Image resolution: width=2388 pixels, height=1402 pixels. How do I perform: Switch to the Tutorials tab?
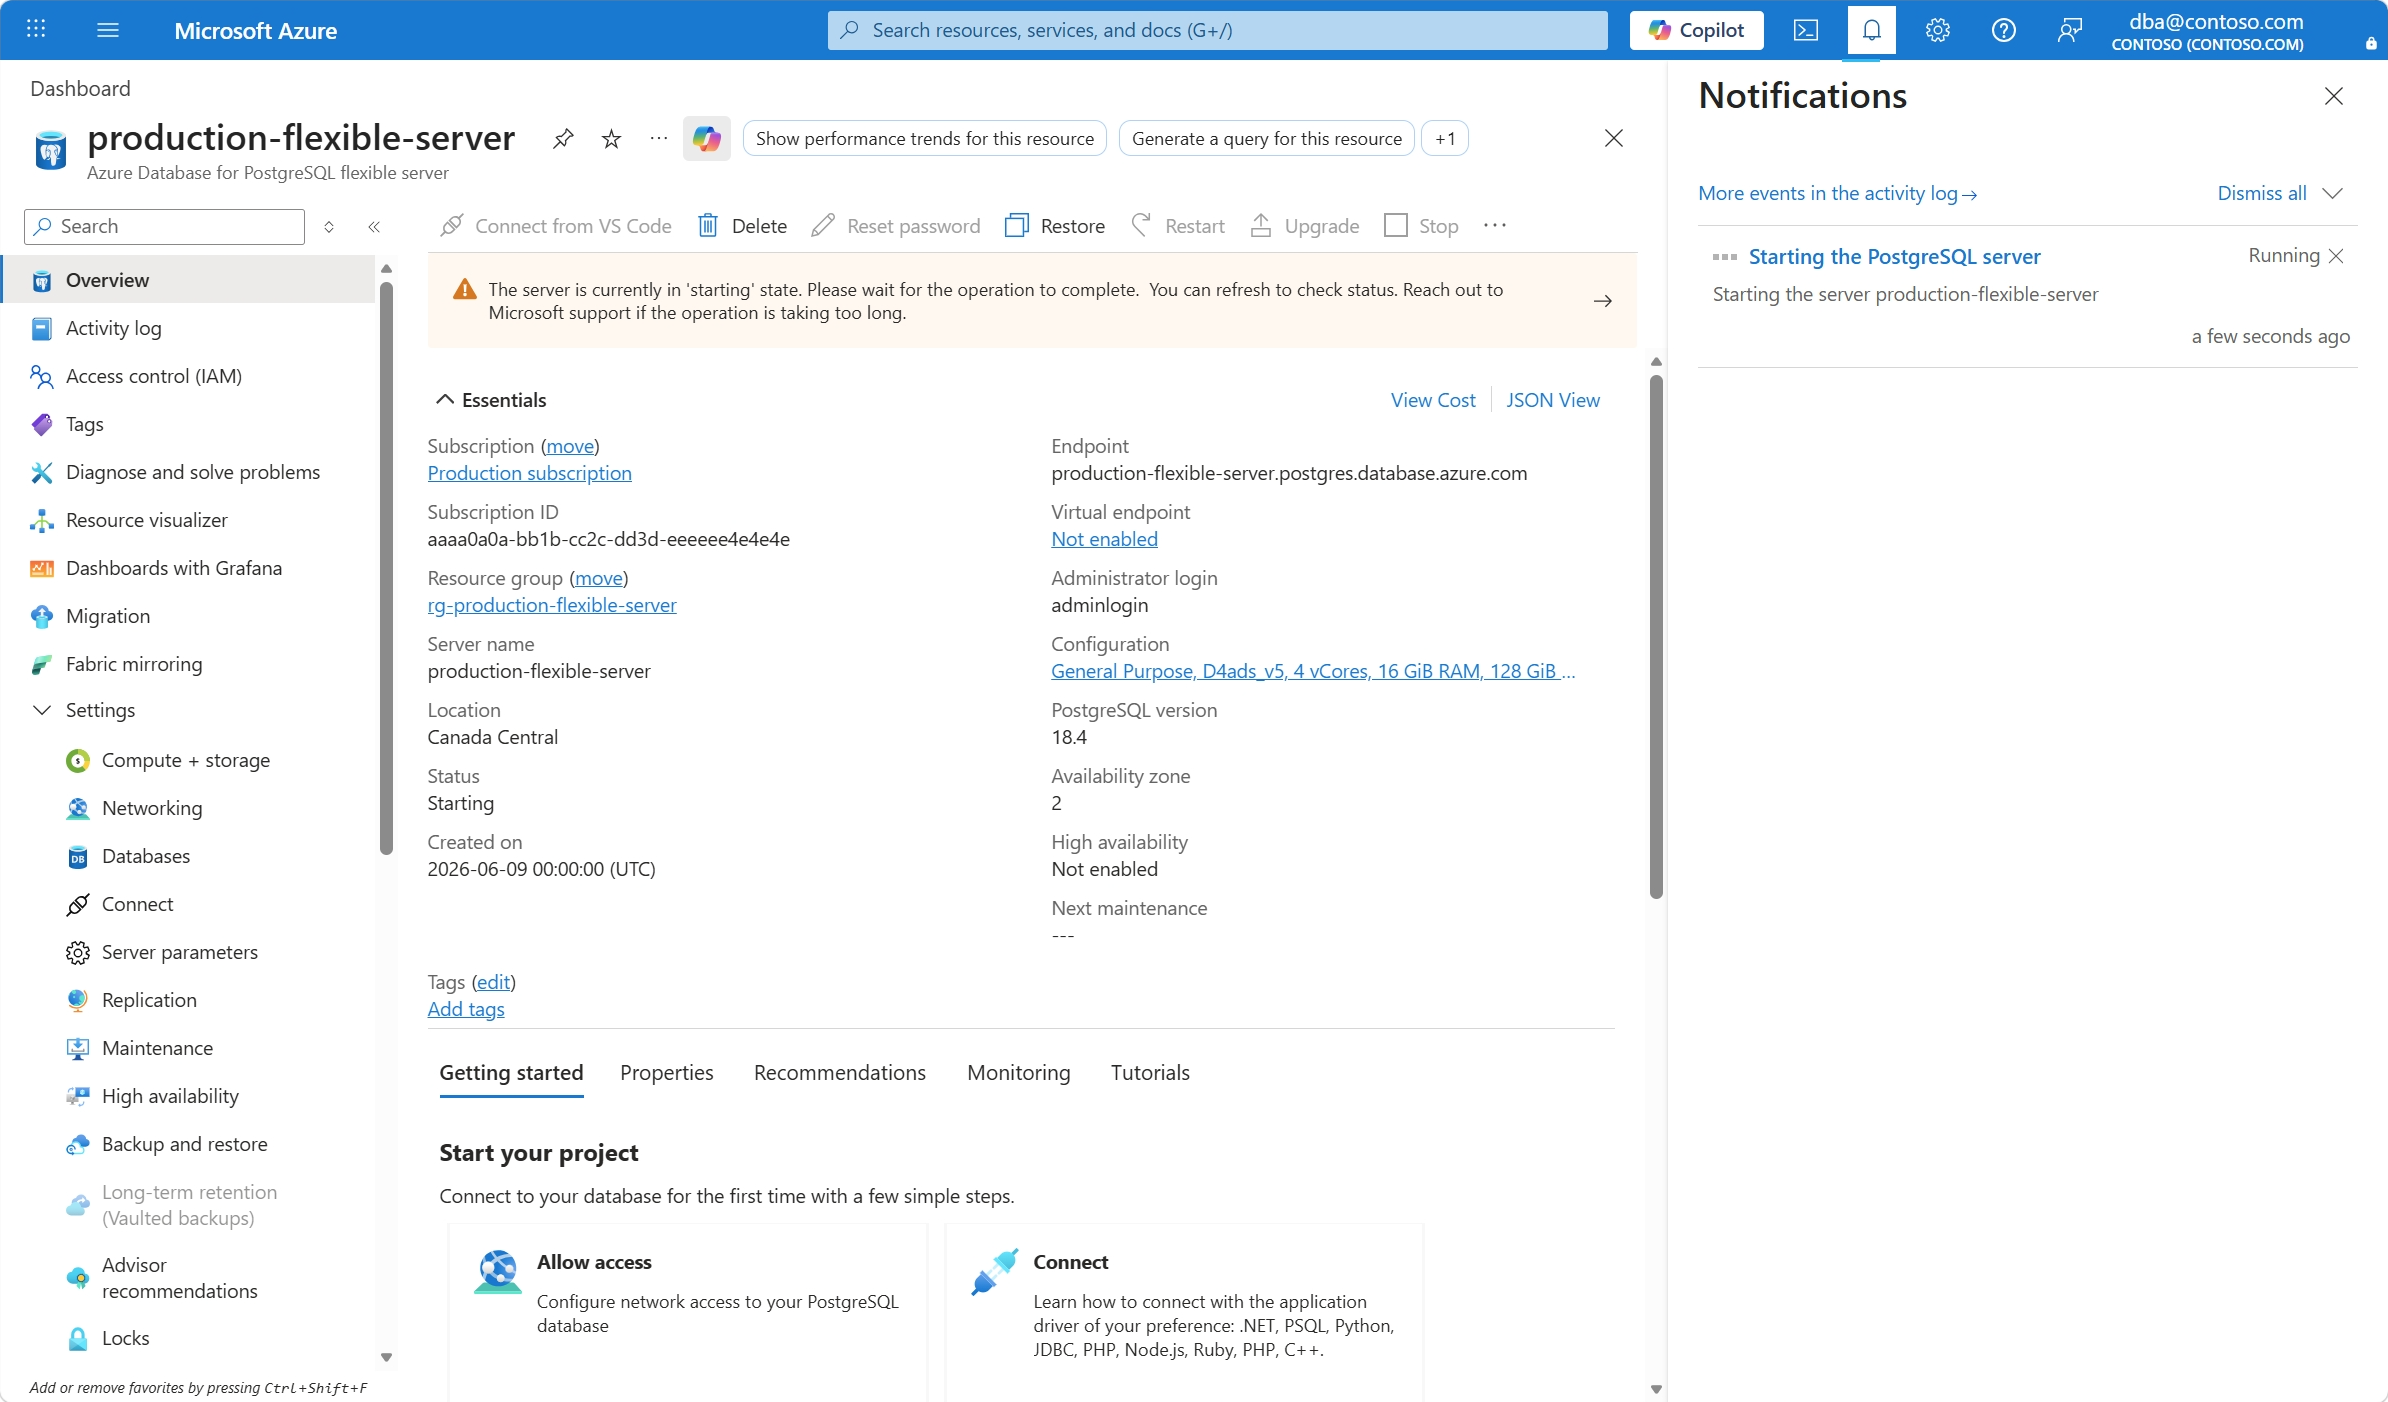tap(1150, 1073)
